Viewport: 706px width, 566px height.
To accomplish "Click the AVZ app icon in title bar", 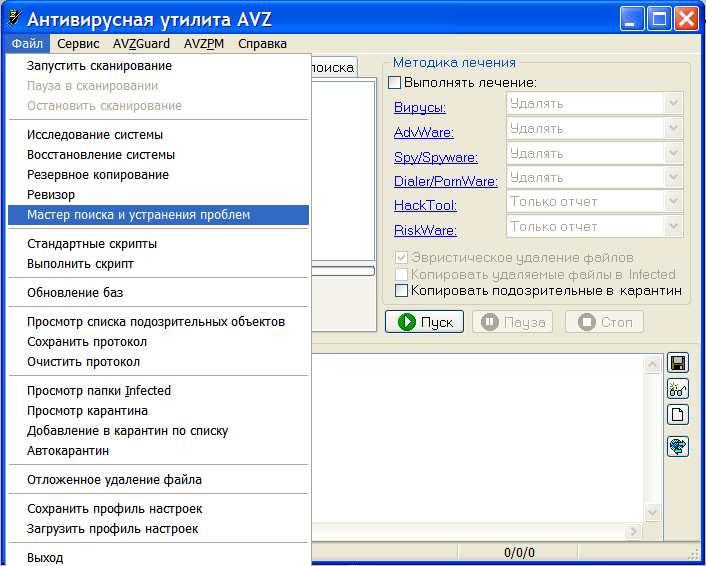I will [x=14, y=18].
